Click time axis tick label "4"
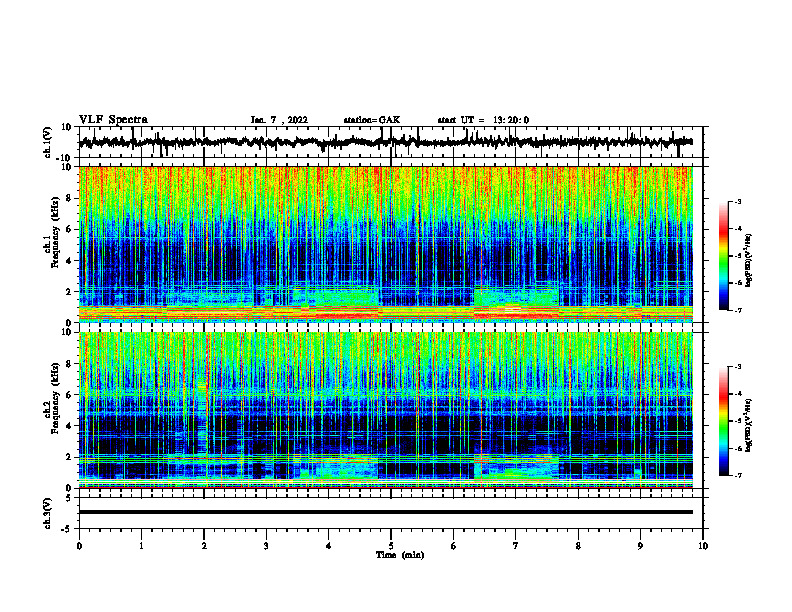Screen dimensions: 792x612 coord(329,546)
